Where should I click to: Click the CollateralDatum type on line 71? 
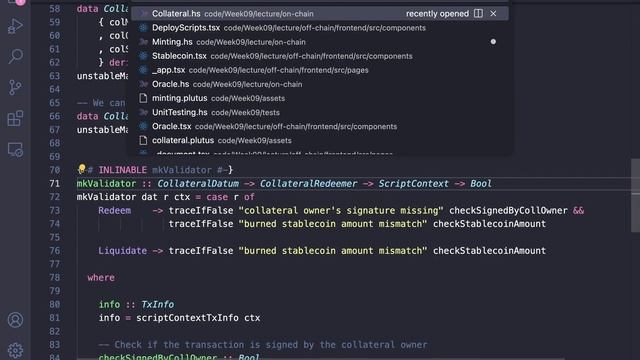198,184
